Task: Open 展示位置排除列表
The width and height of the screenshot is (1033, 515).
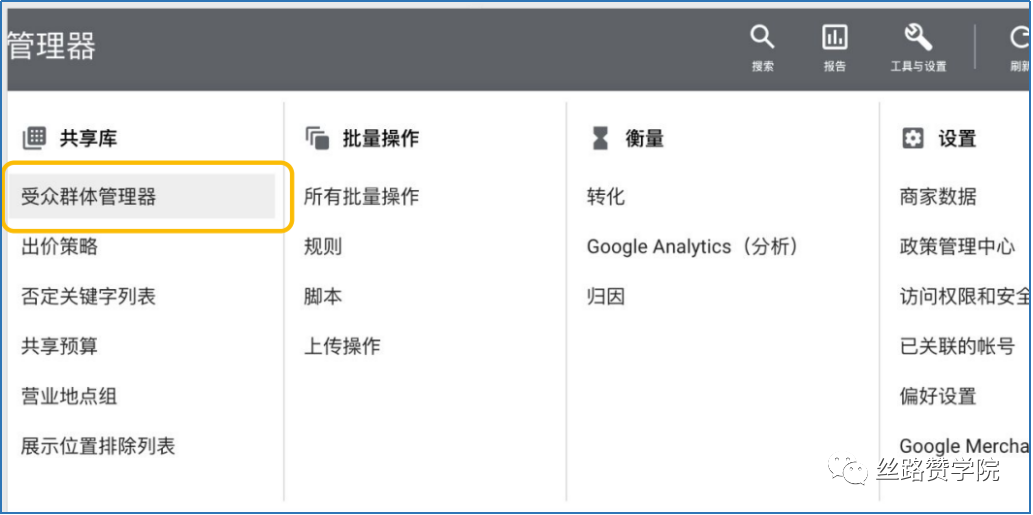Action: click(x=98, y=447)
